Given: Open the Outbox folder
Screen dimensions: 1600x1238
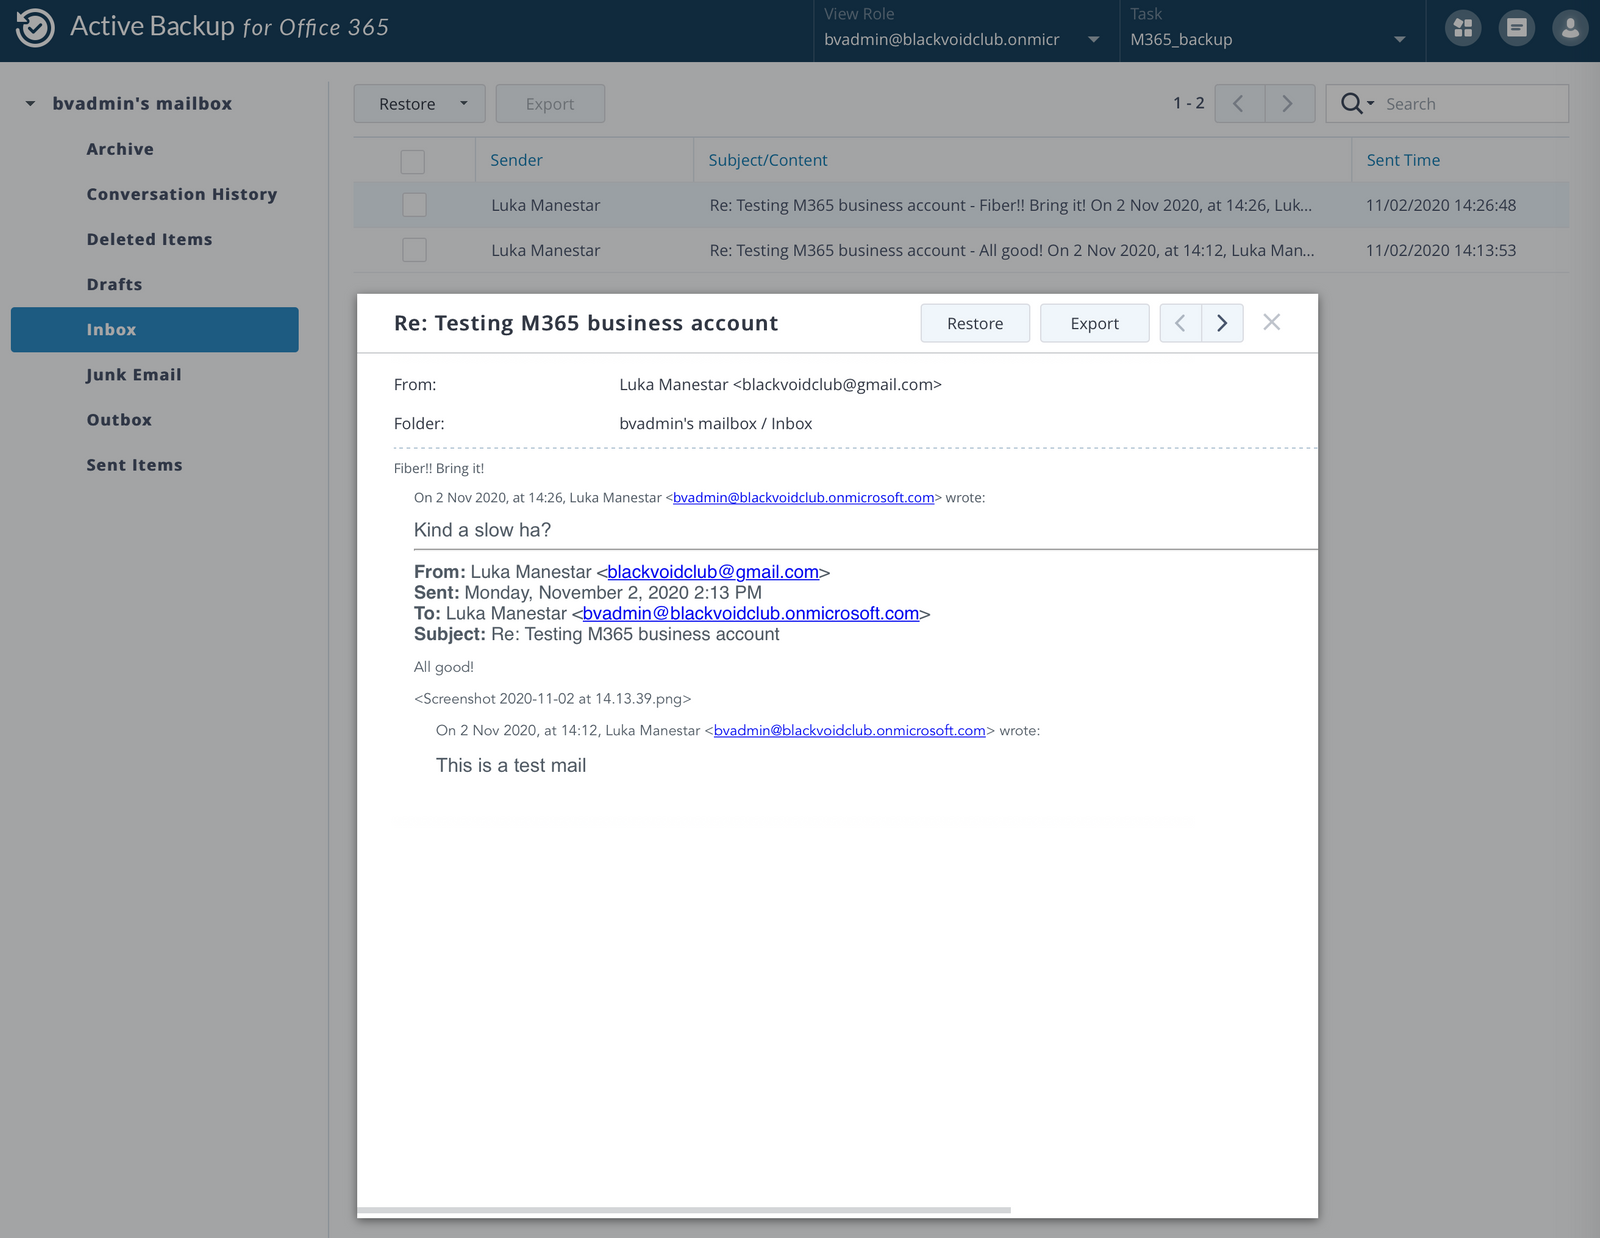Looking at the screenshot, I should [x=119, y=420].
